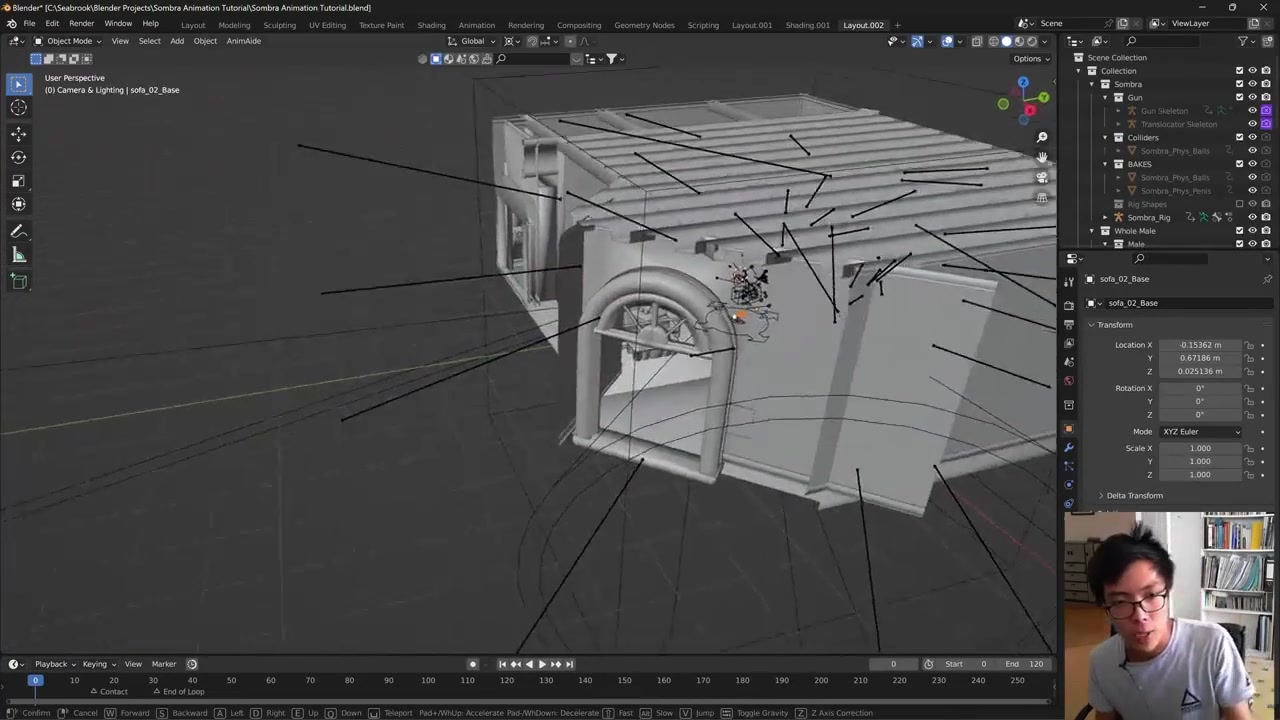
Task: Choose the Measure tool
Action: pyautogui.click(x=18, y=255)
